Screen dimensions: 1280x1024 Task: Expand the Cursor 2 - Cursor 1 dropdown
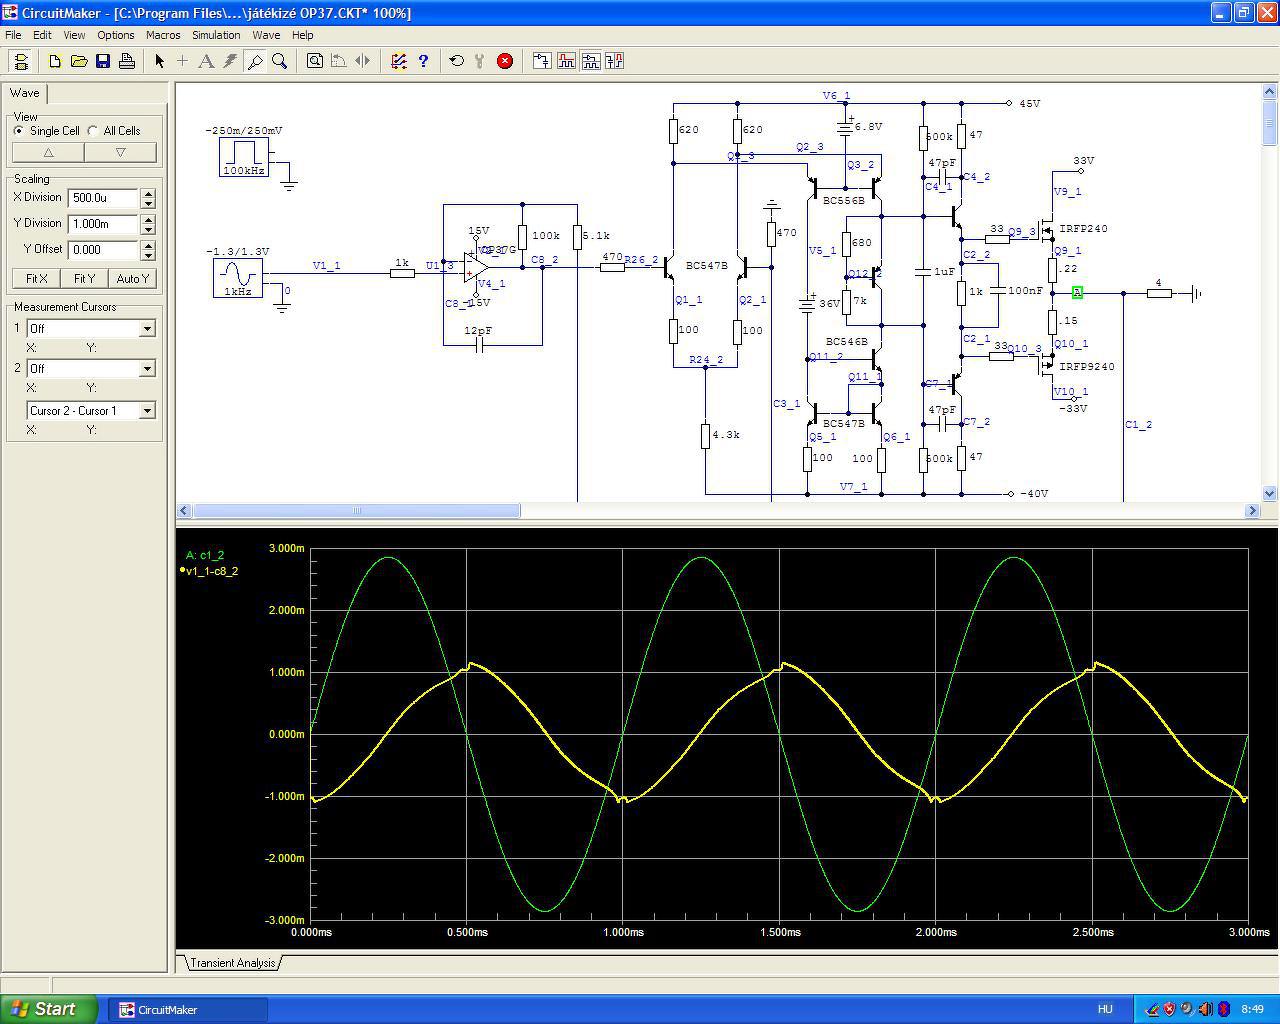147,411
